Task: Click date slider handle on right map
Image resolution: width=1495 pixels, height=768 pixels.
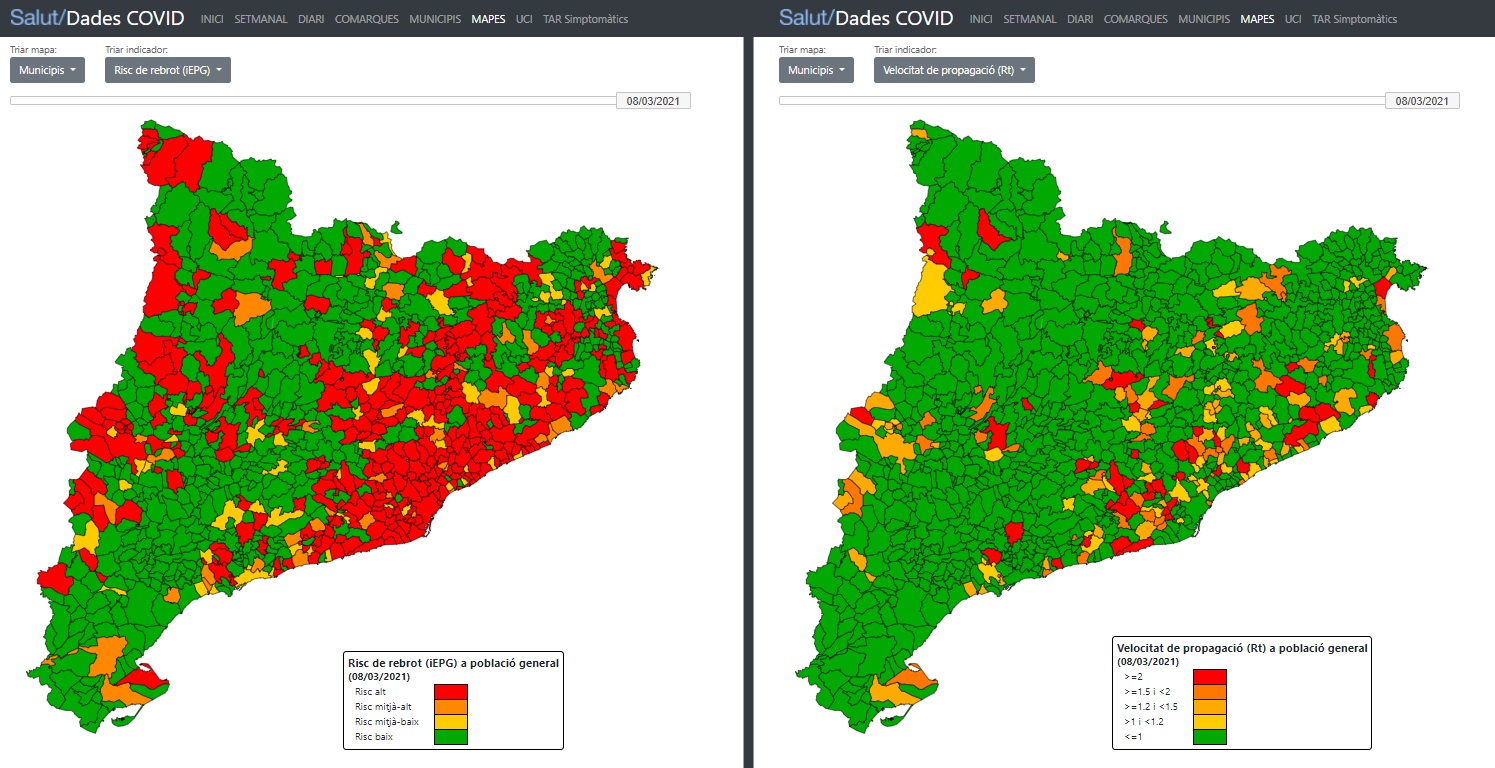Action: coord(1422,101)
